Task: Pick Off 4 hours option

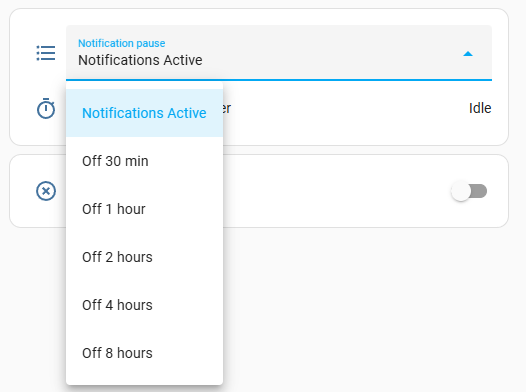Action: pos(144,305)
